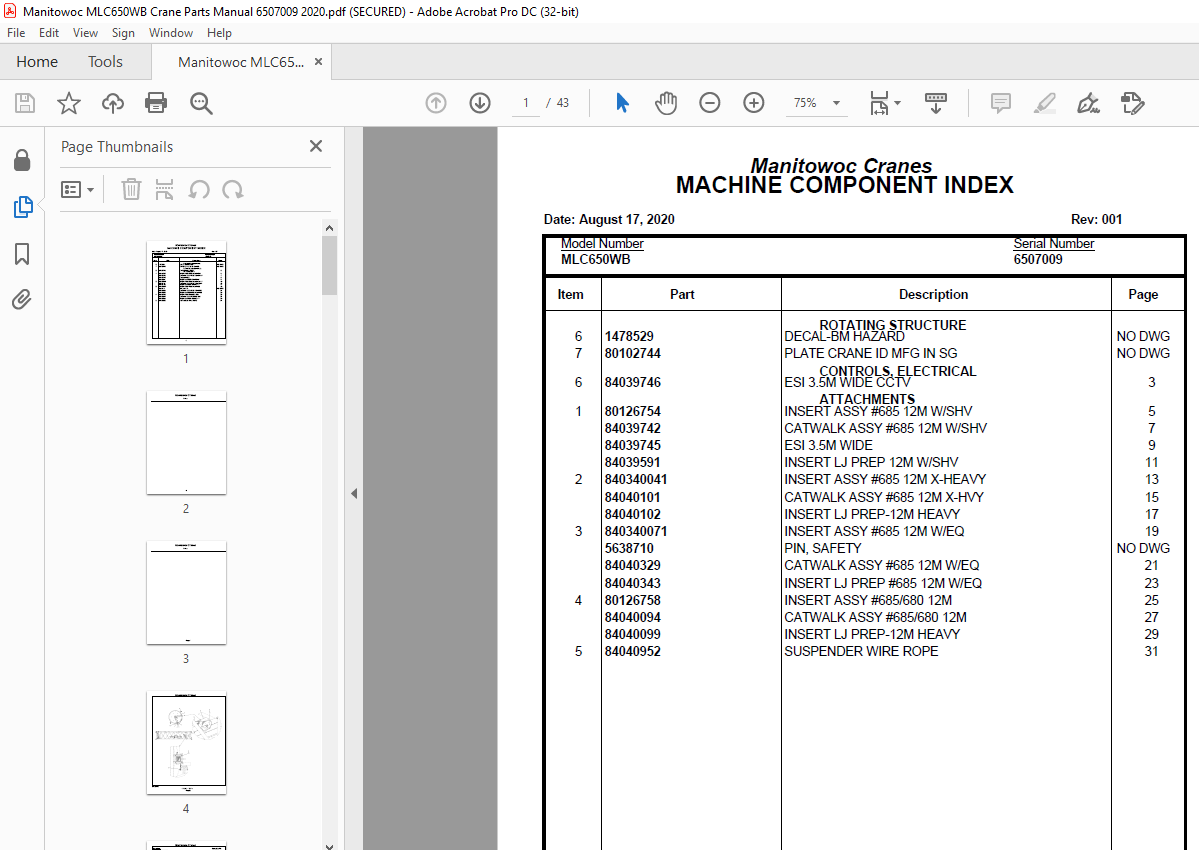Open the Sign menu
The width and height of the screenshot is (1199, 850).
tap(123, 33)
